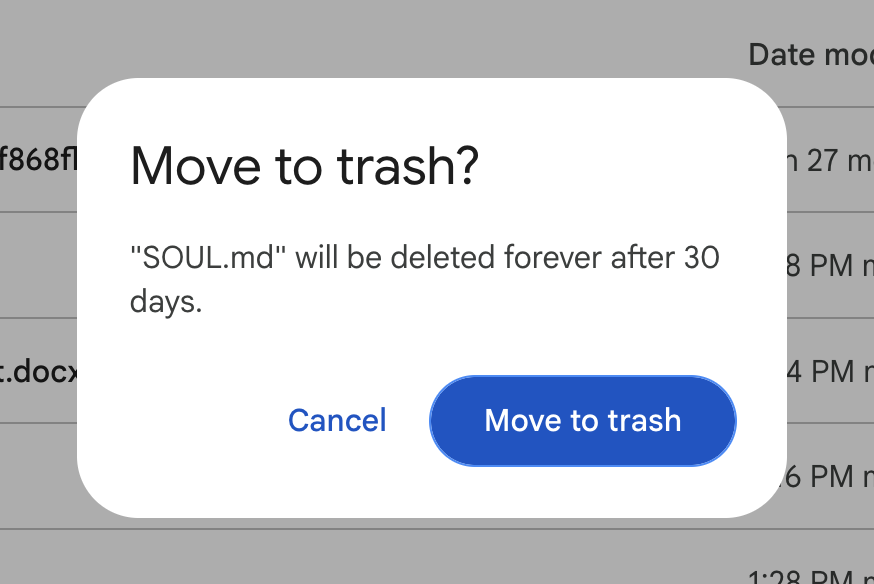Screen dimensions: 874x584
Task: Confirm with the blue Move to trash button
Action: coord(582,420)
